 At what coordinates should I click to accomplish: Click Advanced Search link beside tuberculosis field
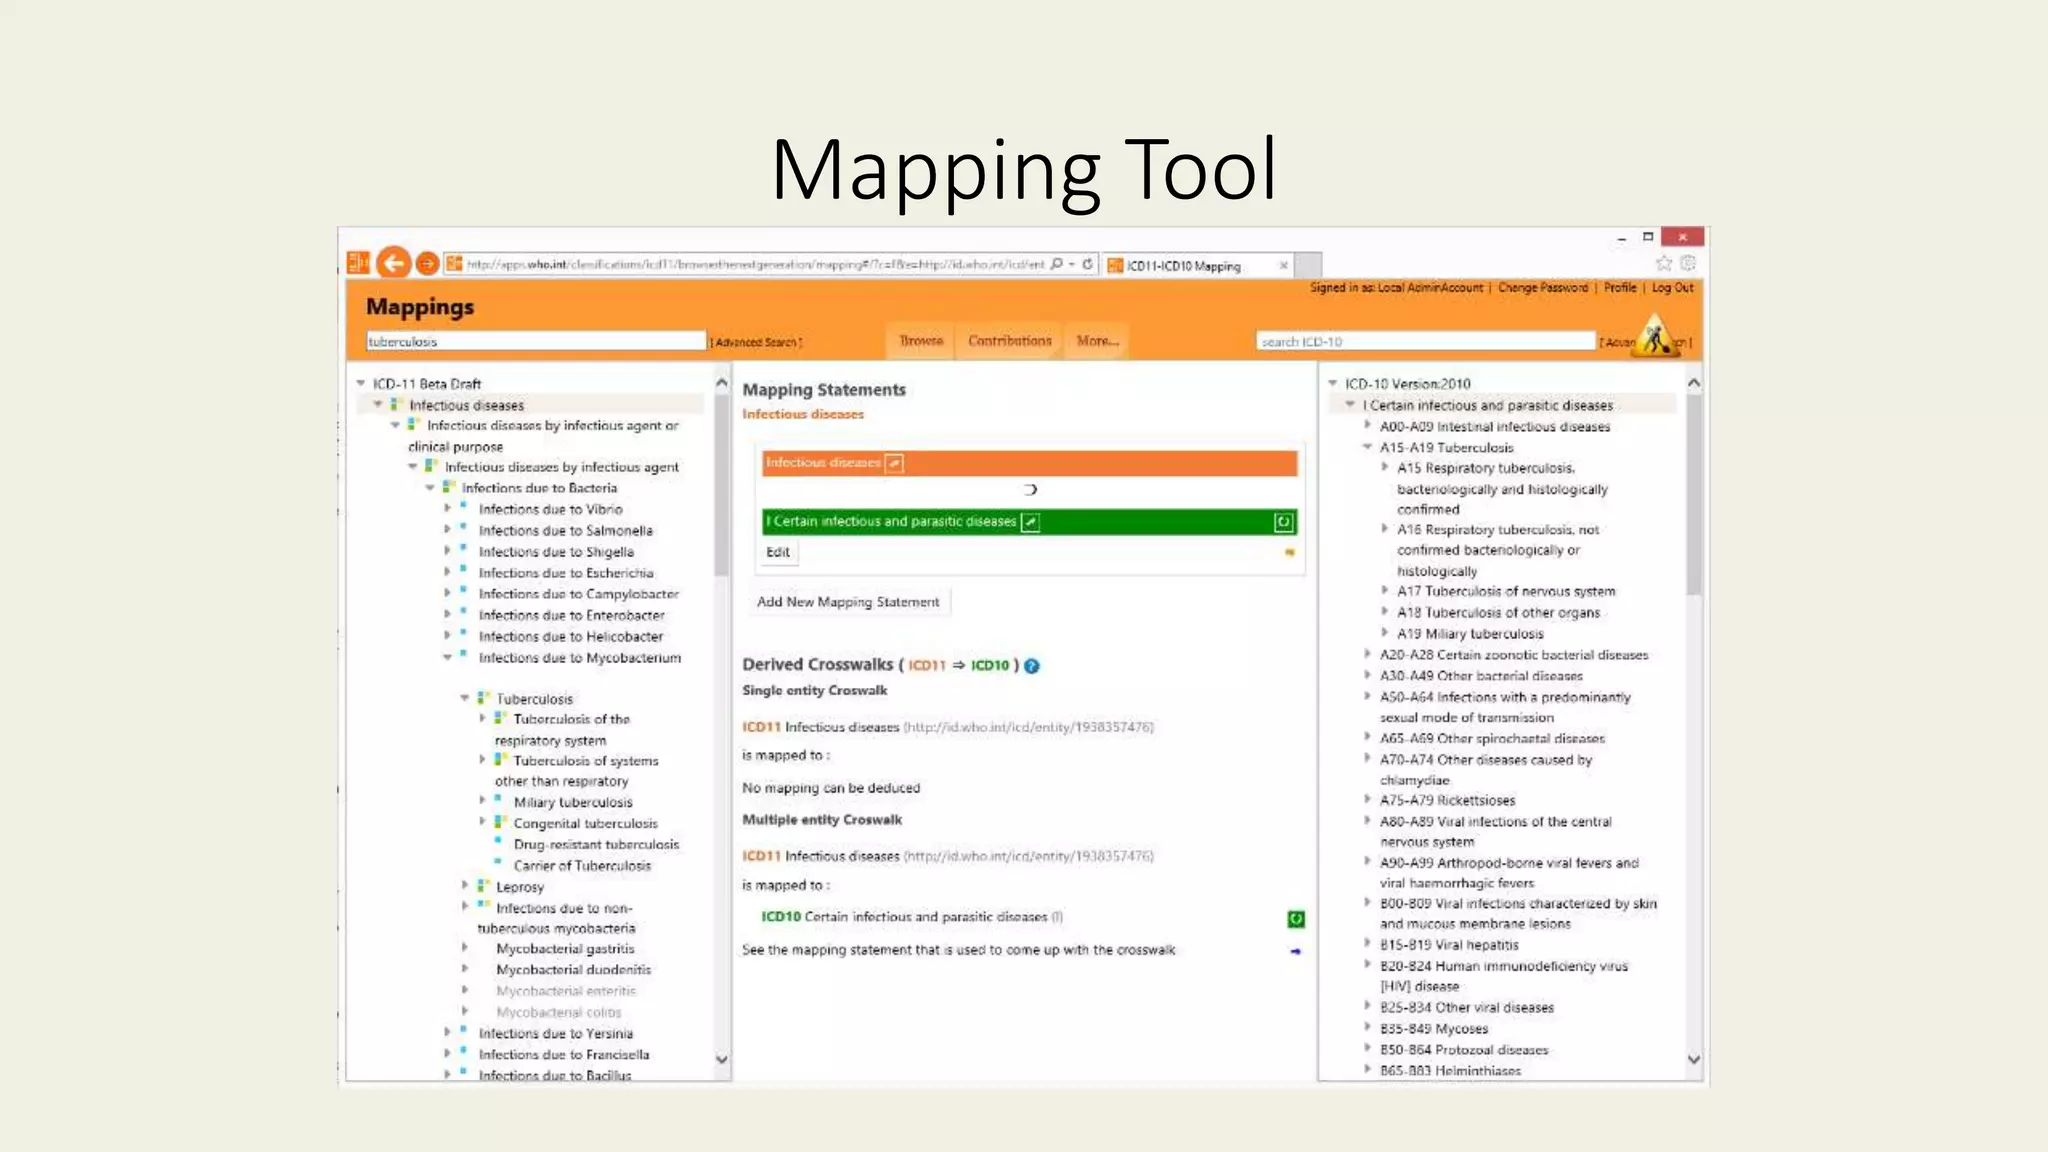click(x=756, y=342)
